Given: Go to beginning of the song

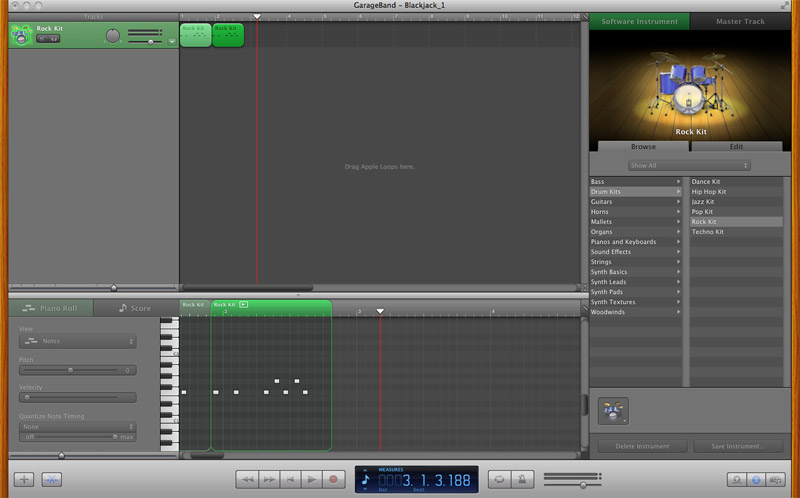Looking at the screenshot, I should point(290,480).
